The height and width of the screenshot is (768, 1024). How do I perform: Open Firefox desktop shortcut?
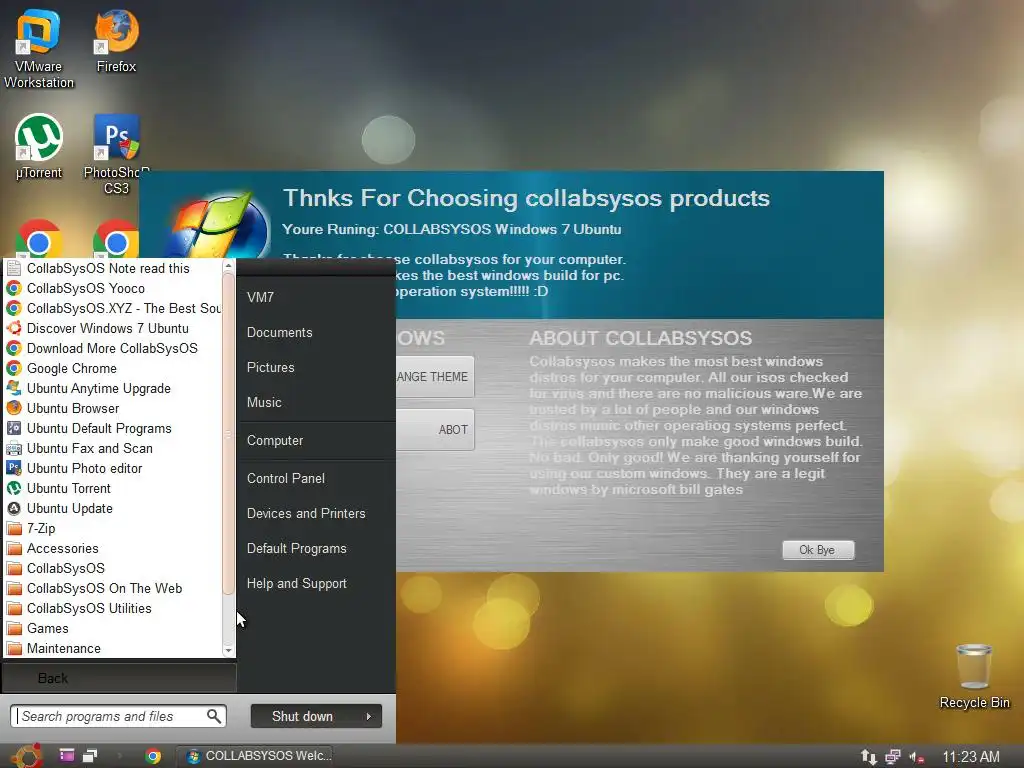116,40
